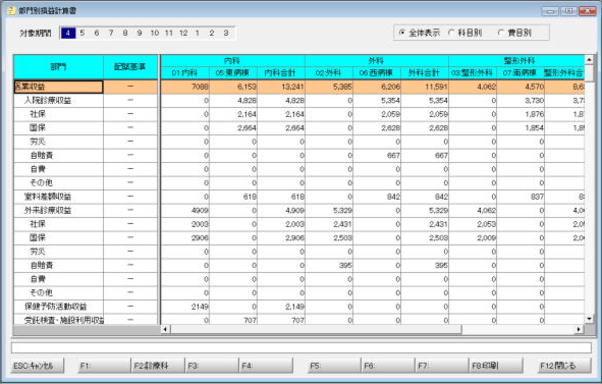The height and width of the screenshot is (384, 602).
Task: Choose month 3 in period selector
Action: coord(226,33)
